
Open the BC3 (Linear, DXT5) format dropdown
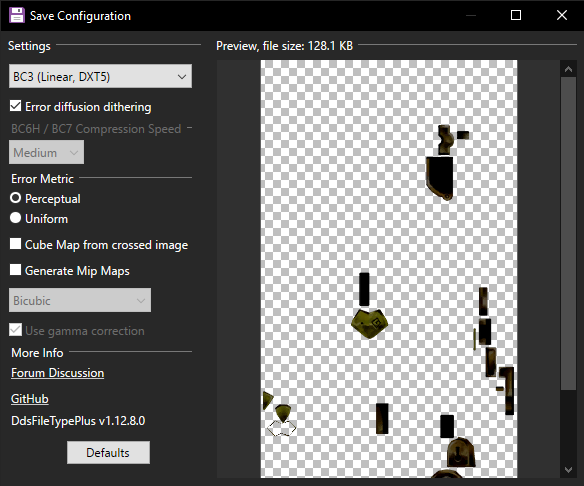[100, 76]
